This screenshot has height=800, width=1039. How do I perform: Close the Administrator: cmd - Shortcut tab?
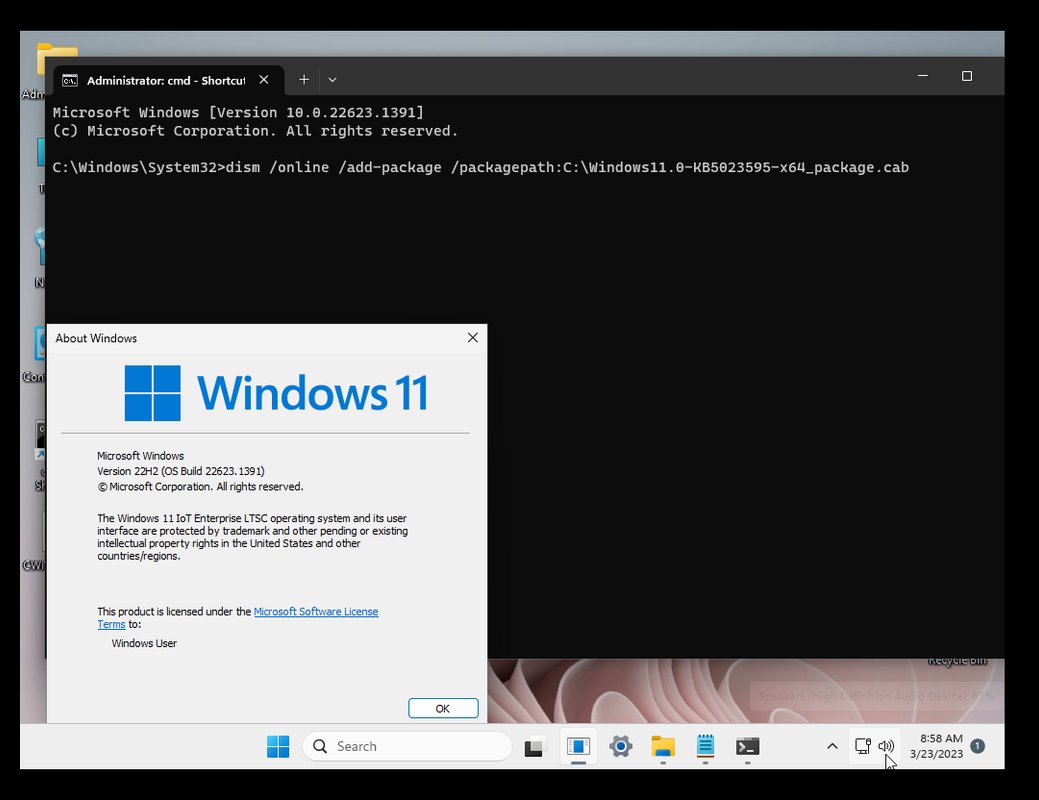coord(264,80)
